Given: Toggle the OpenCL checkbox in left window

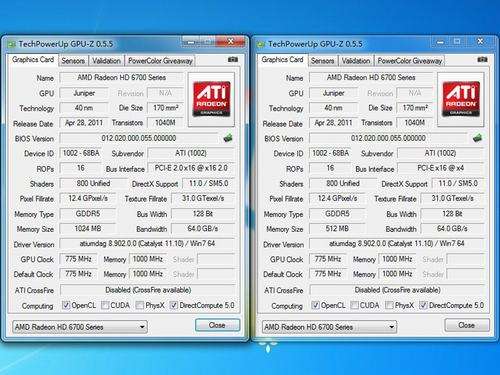Looking at the screenshot, I should coord(66,305).
